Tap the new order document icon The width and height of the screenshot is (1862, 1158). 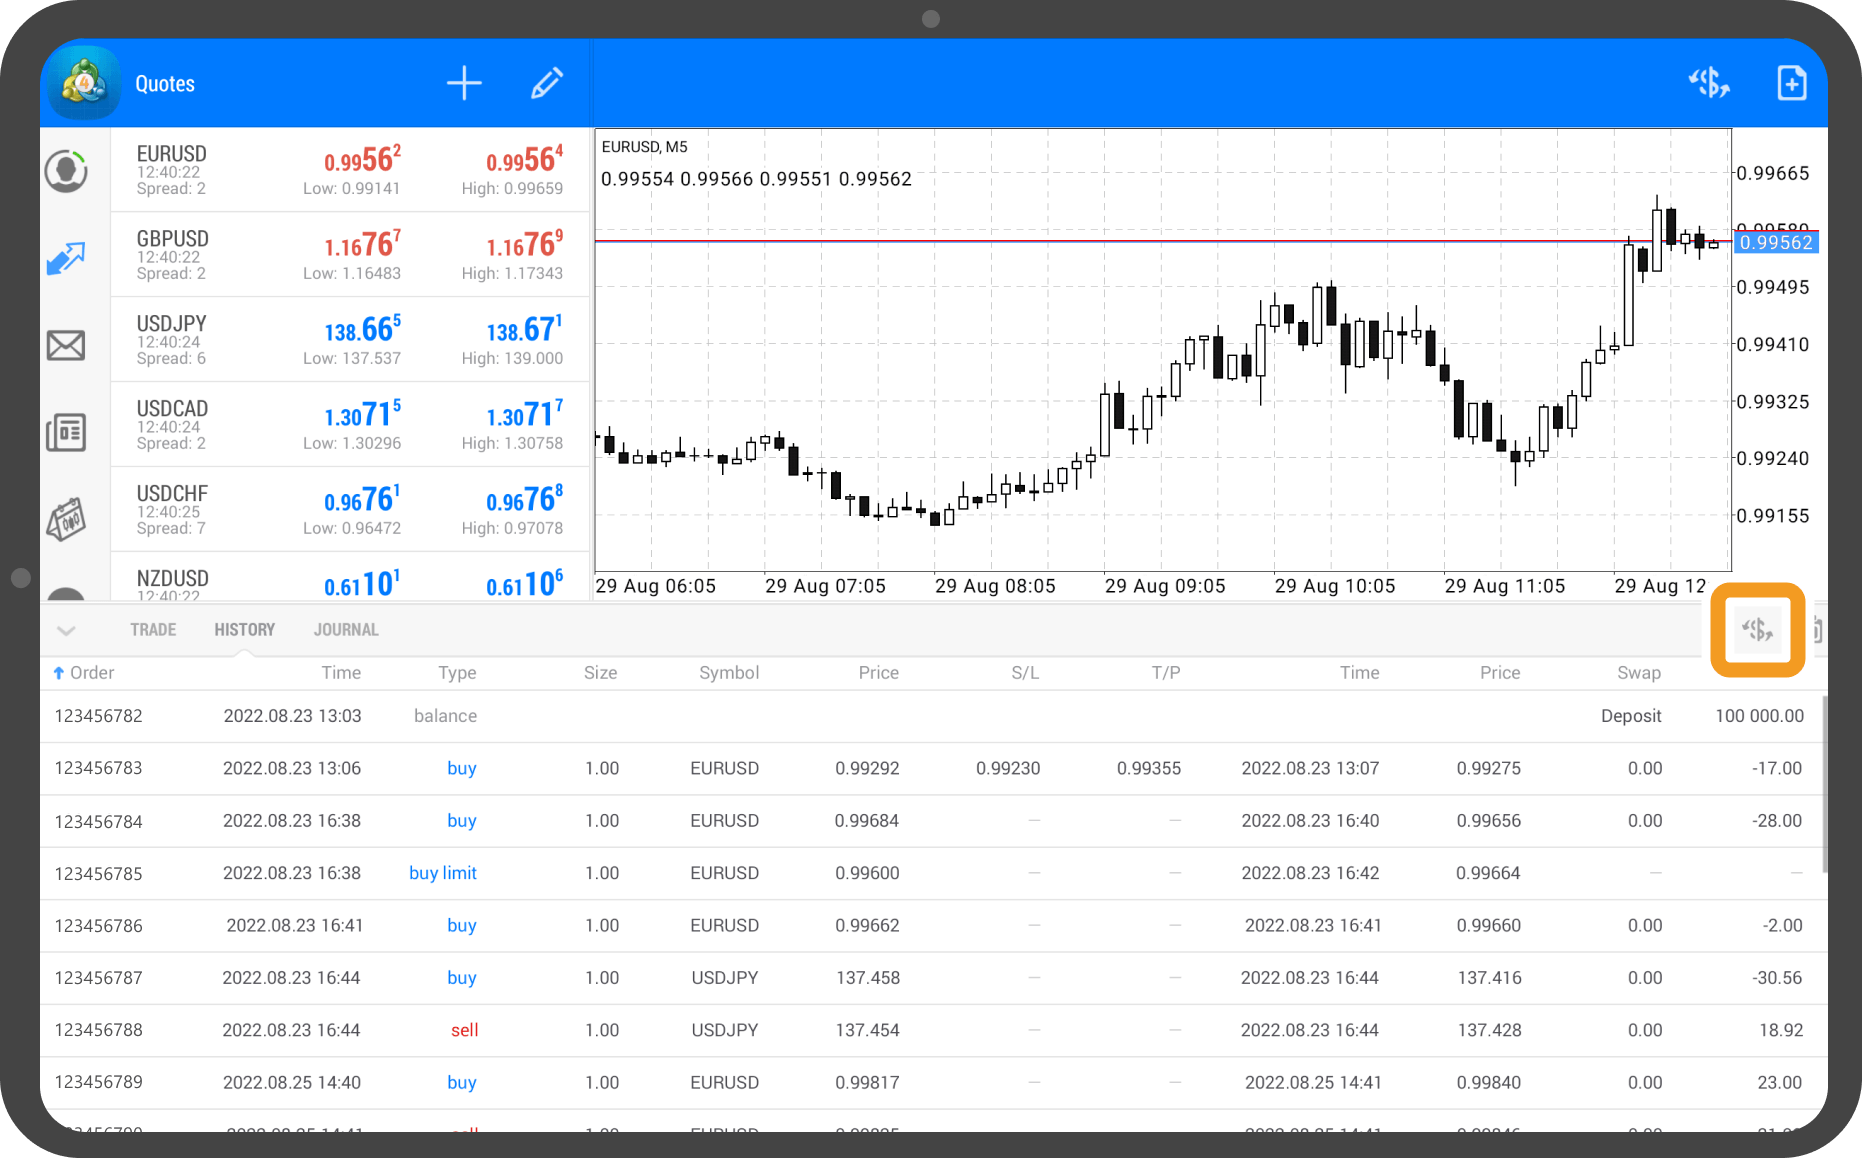1791,84
